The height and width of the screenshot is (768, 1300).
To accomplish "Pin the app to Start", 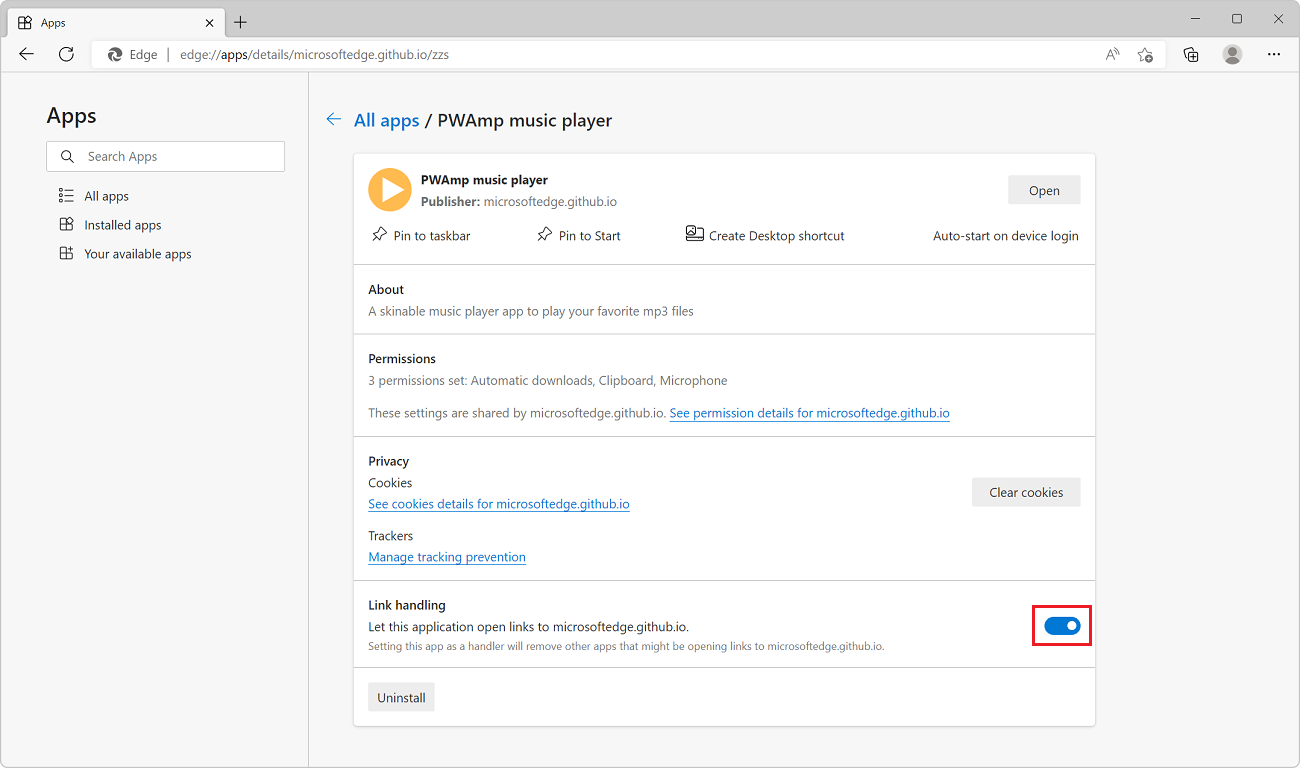I will (578, 235).
